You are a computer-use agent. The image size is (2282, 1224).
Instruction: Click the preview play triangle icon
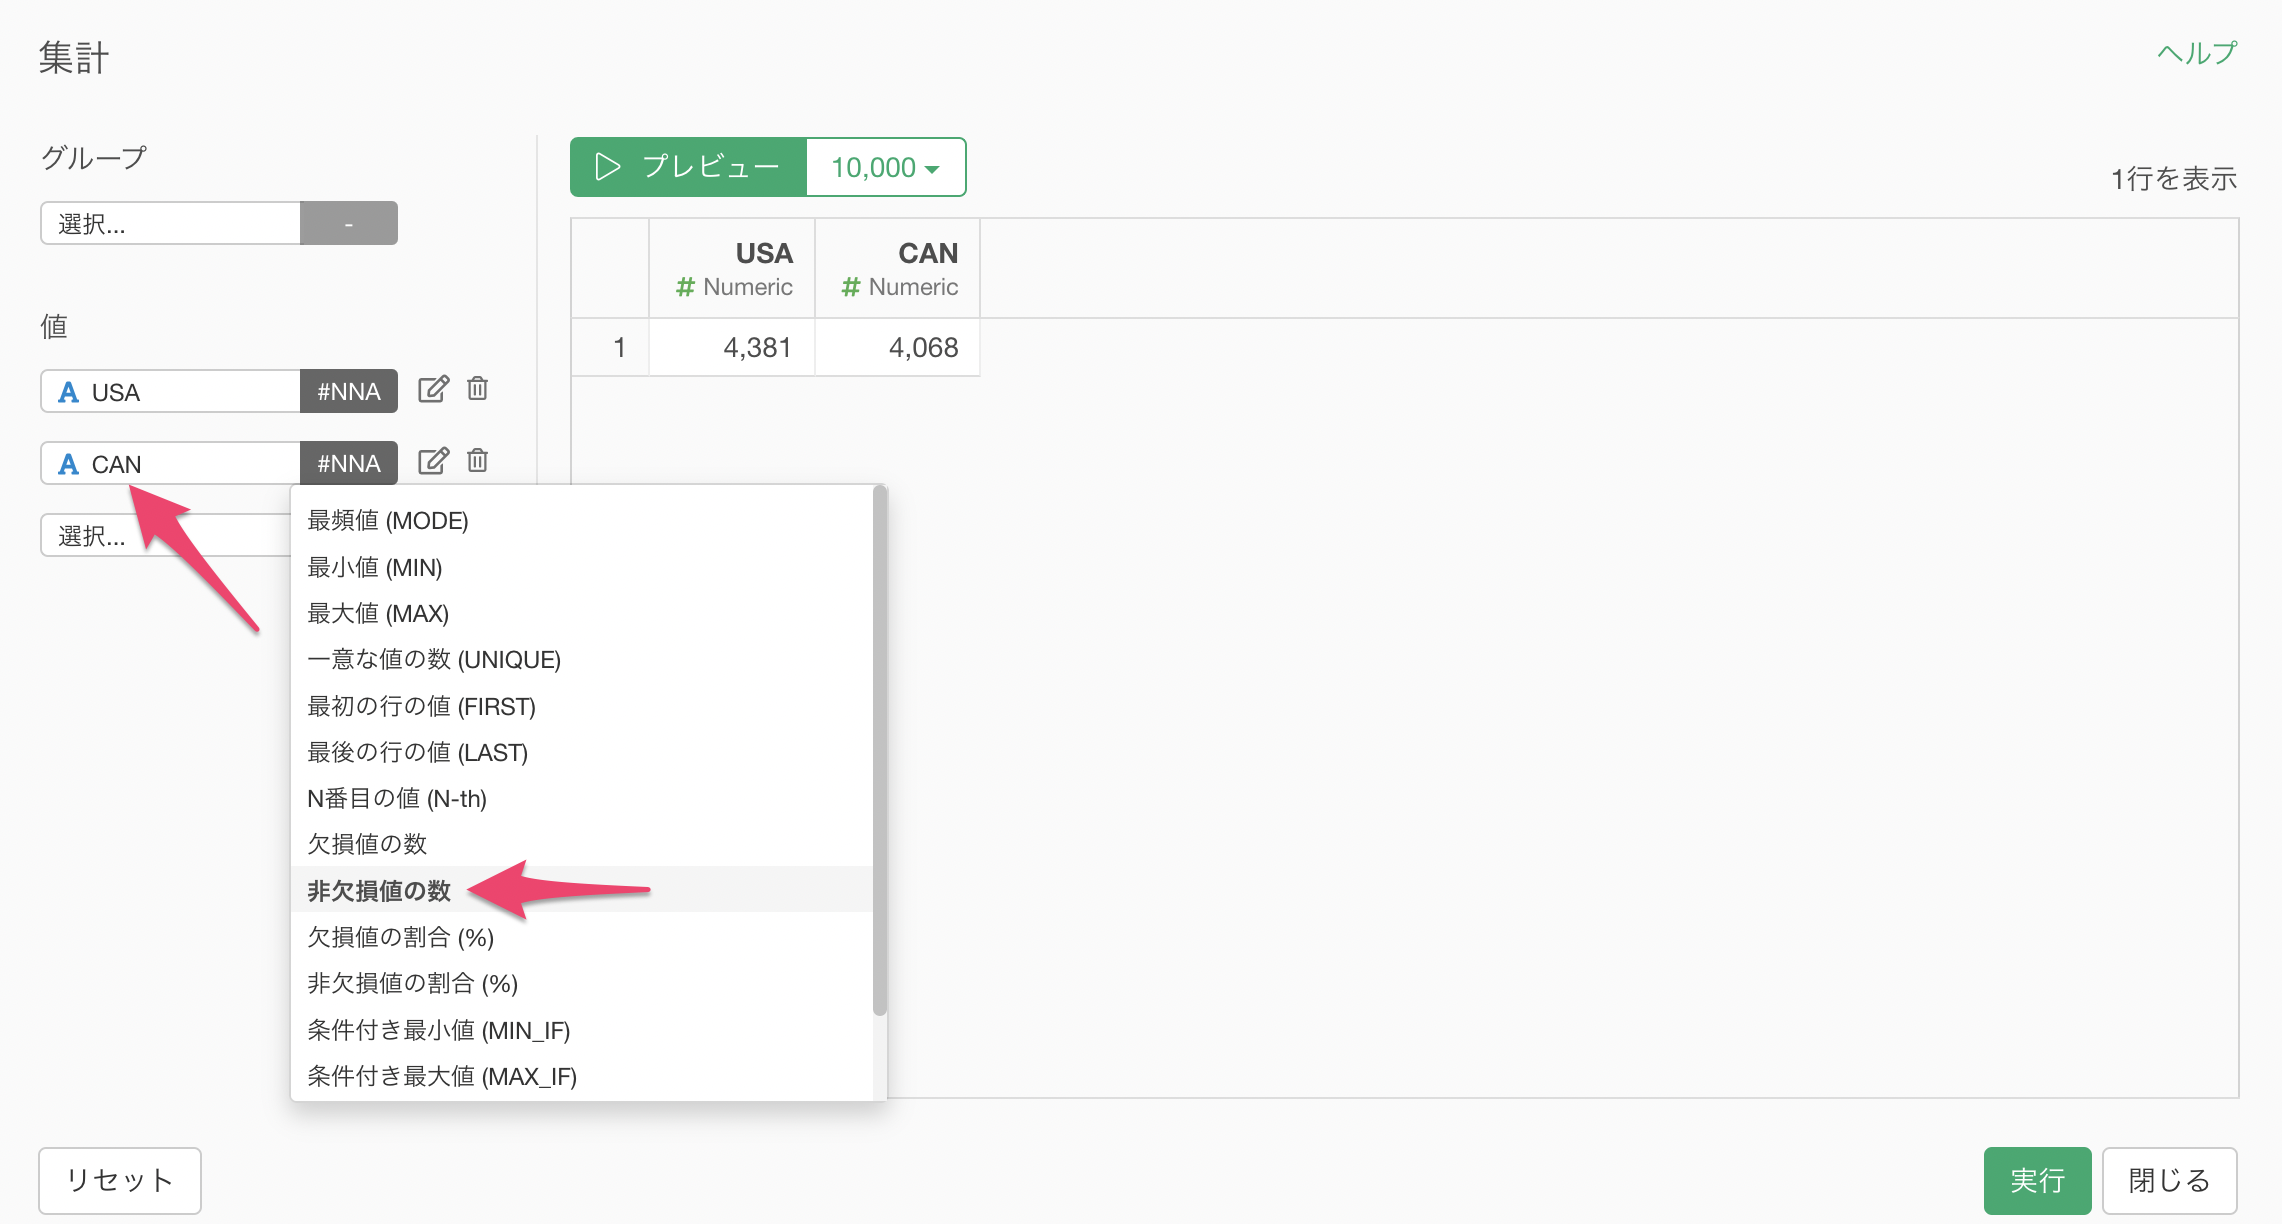(607, 167)
